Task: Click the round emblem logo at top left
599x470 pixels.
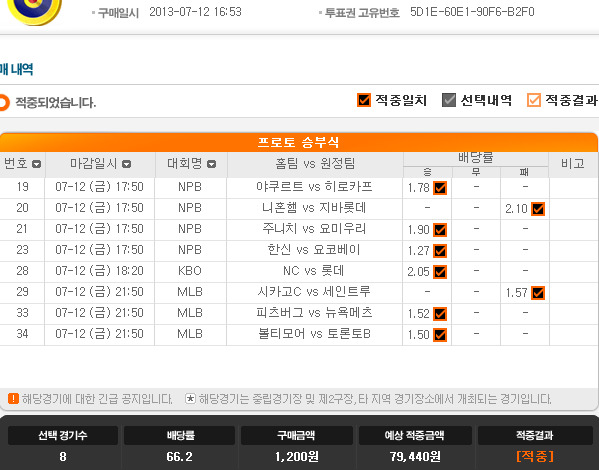Action: (x=34, y=11)
